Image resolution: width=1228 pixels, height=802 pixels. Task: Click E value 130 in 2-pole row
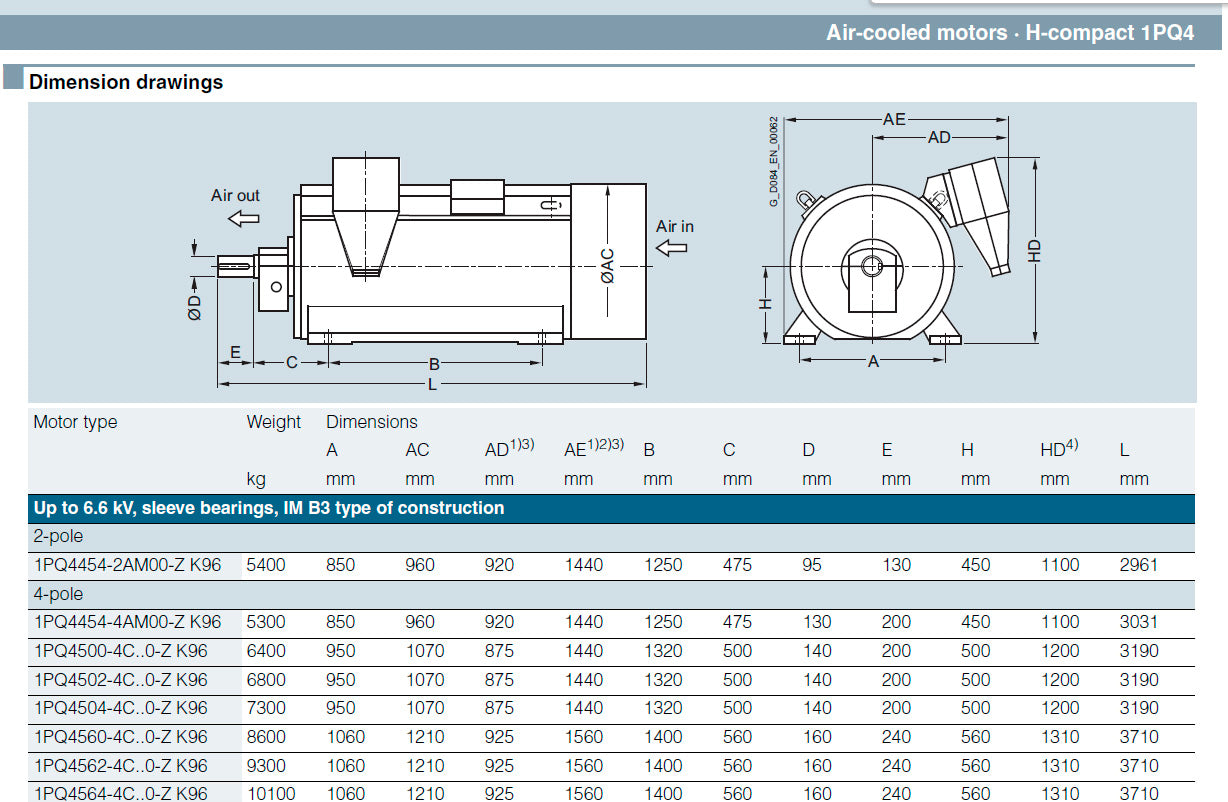point(897,565)
